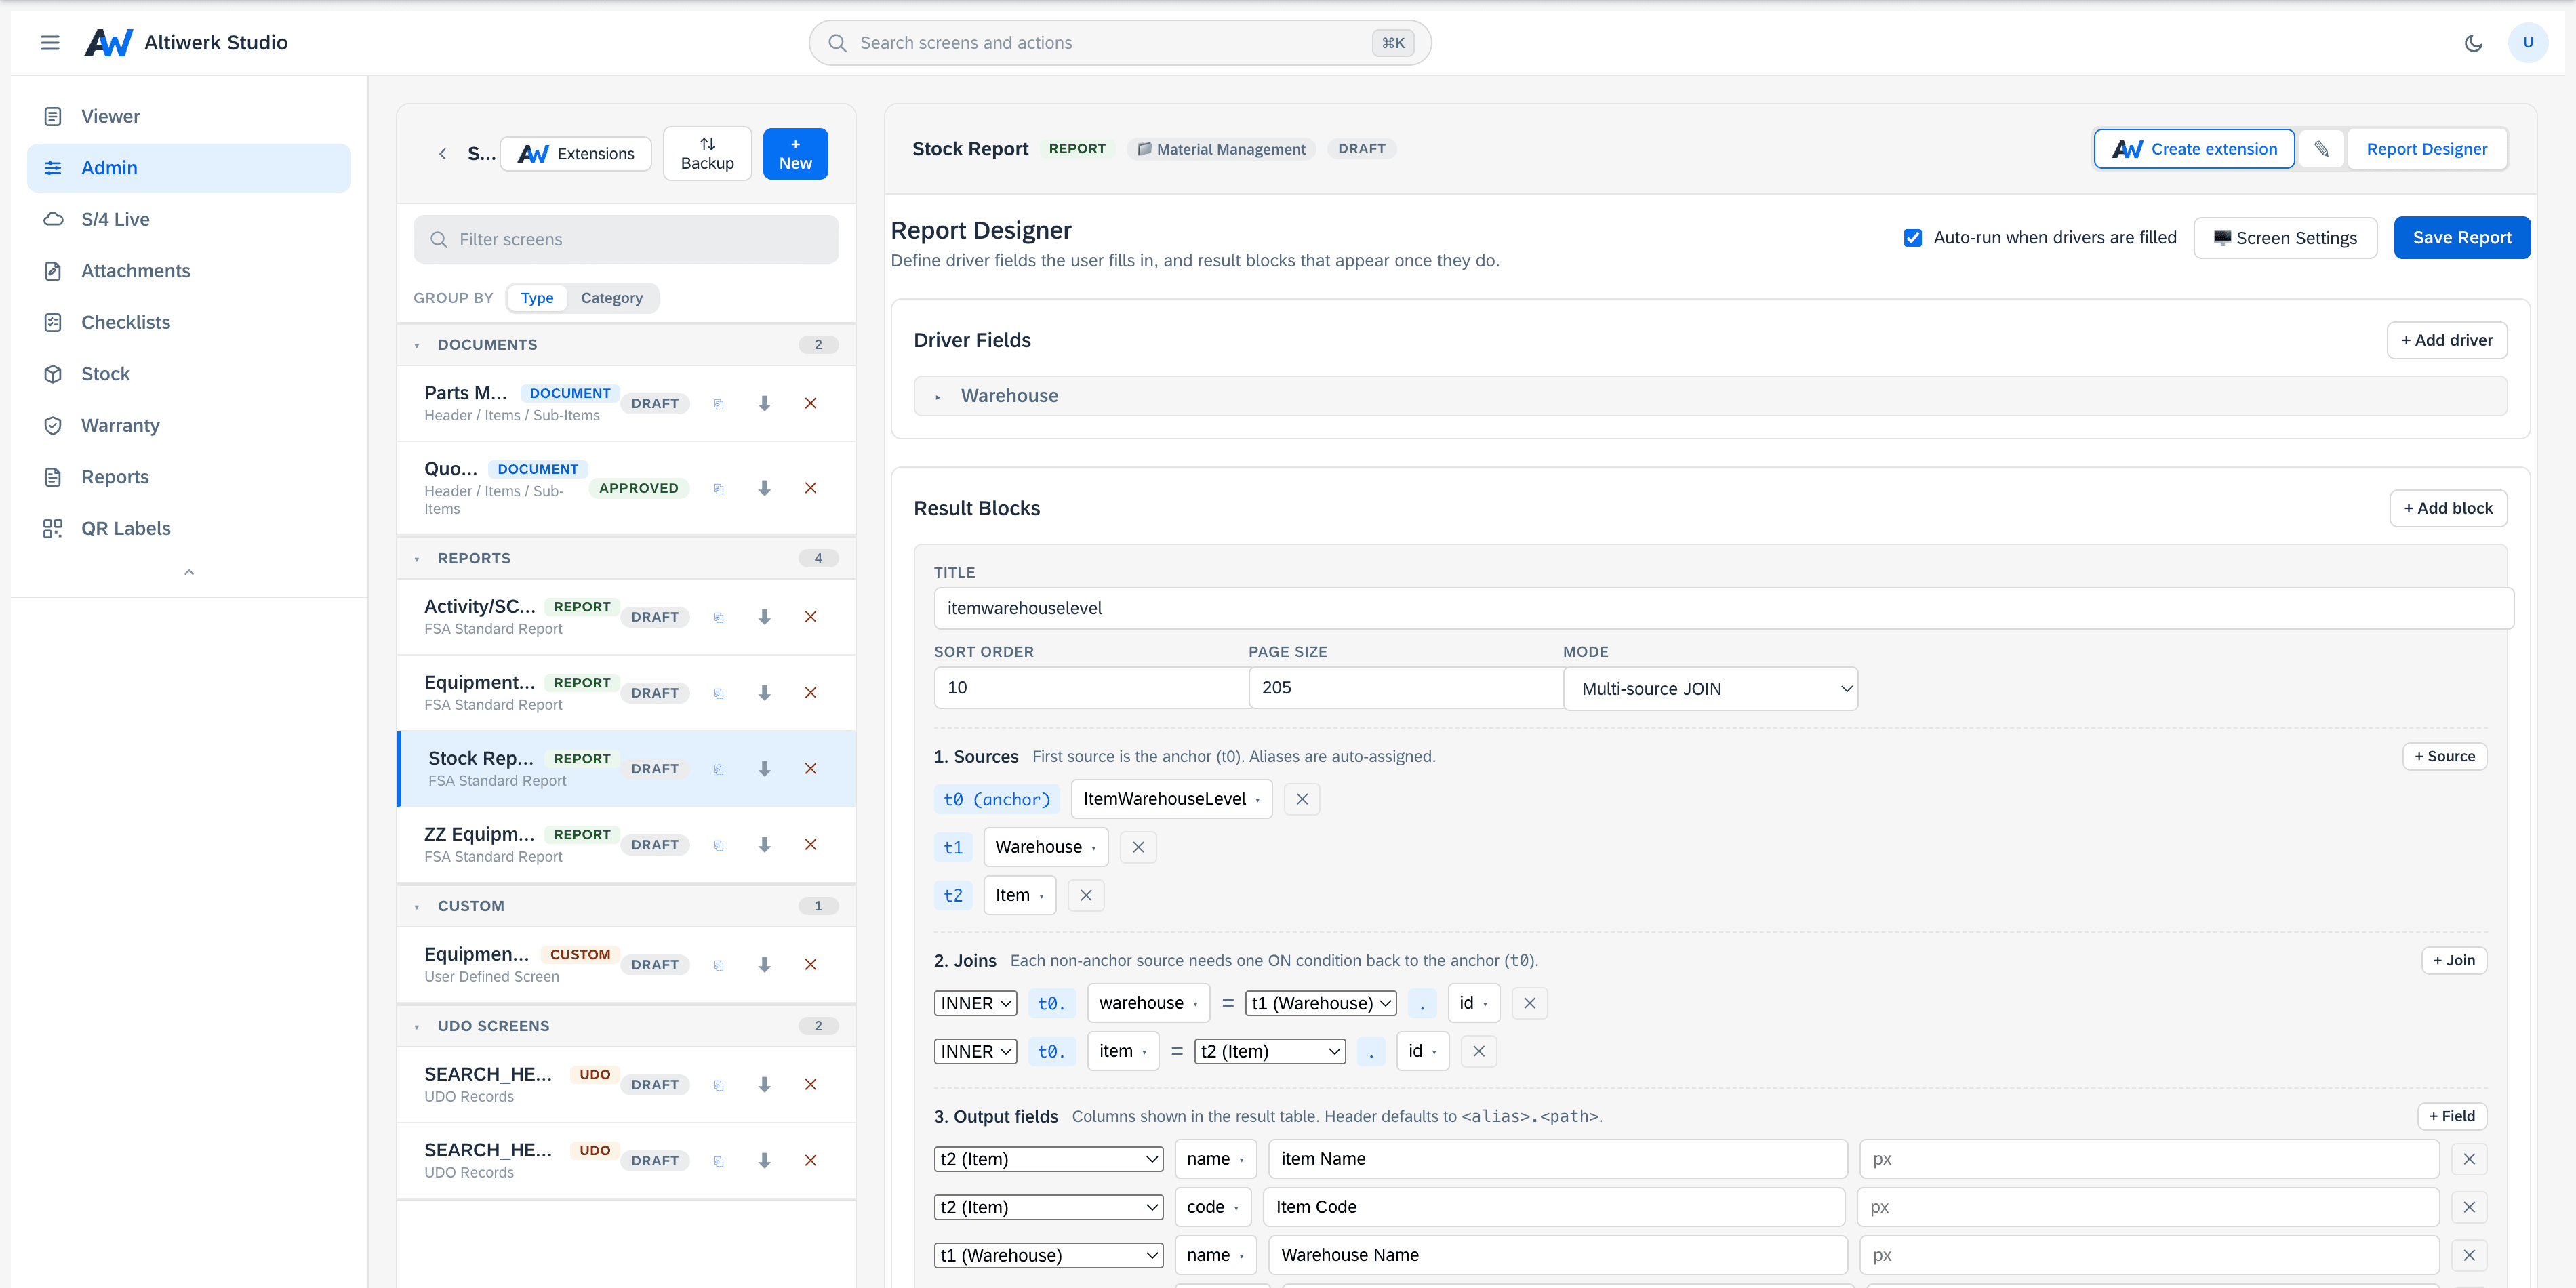Create a New screen
Viewport: 2576px width, 1288px height.
coord(795,154)
